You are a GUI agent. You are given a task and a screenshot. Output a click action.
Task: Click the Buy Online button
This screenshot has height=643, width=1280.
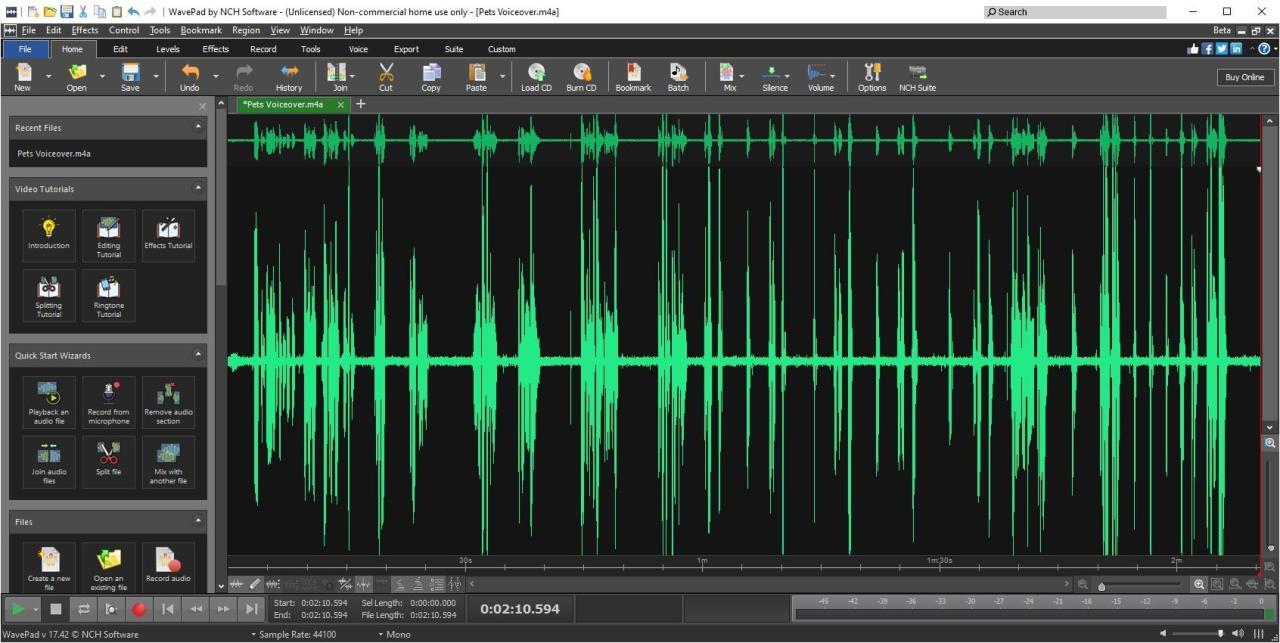point(1244,76)
